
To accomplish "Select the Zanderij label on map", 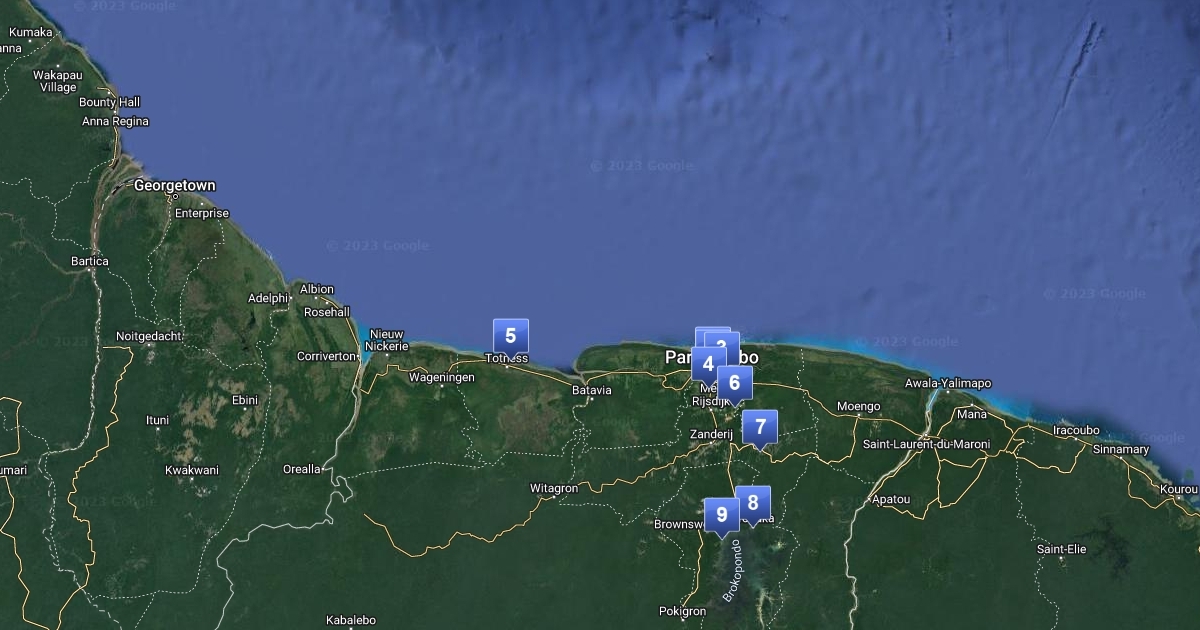I will [x=711, y=435].
